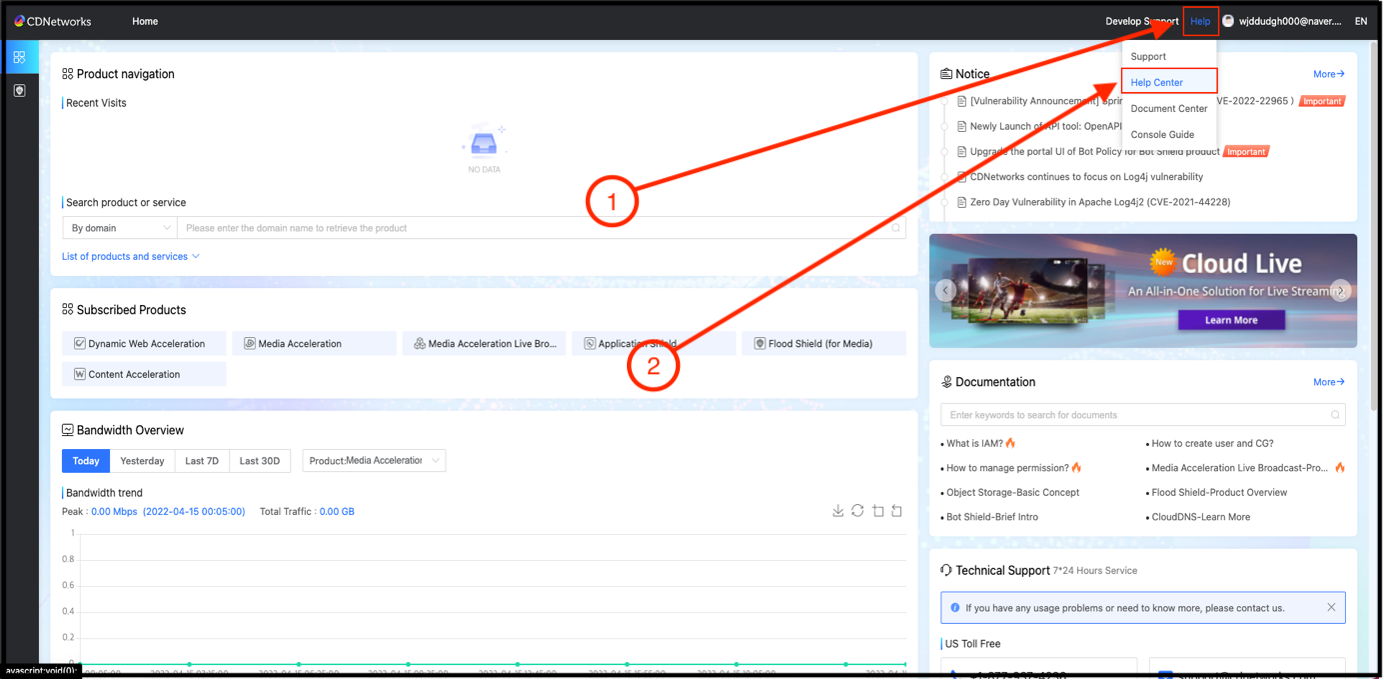The width and height of the screenshot is (1384, 684).
Task: Switch bandwidth range to Yesterday
Action: (x=142, y=461)
